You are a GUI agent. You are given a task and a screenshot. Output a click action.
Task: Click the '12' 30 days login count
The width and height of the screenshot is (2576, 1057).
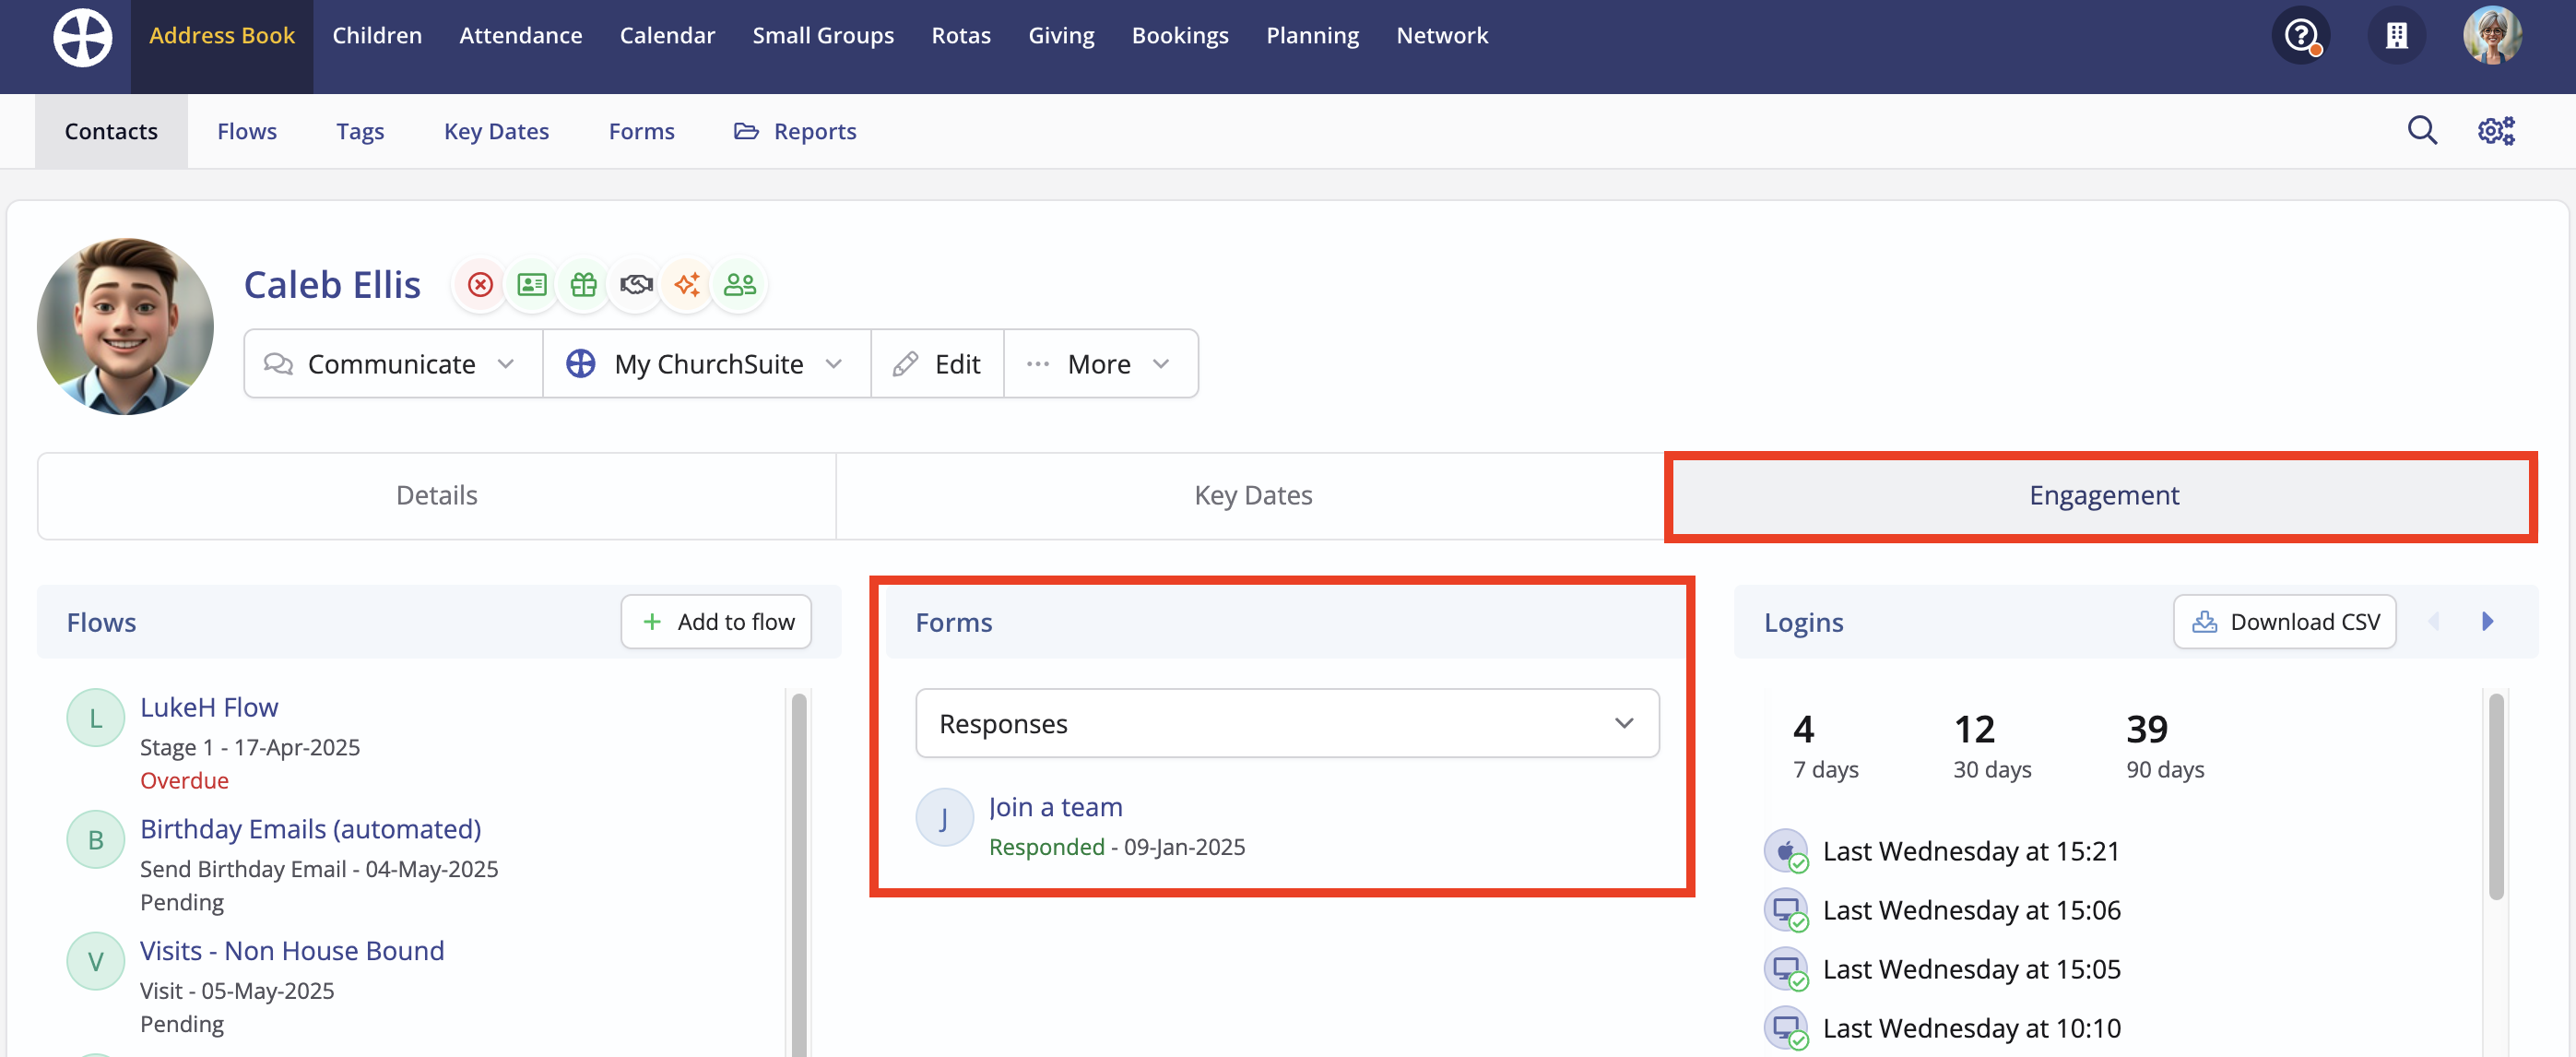(1974, 729)
